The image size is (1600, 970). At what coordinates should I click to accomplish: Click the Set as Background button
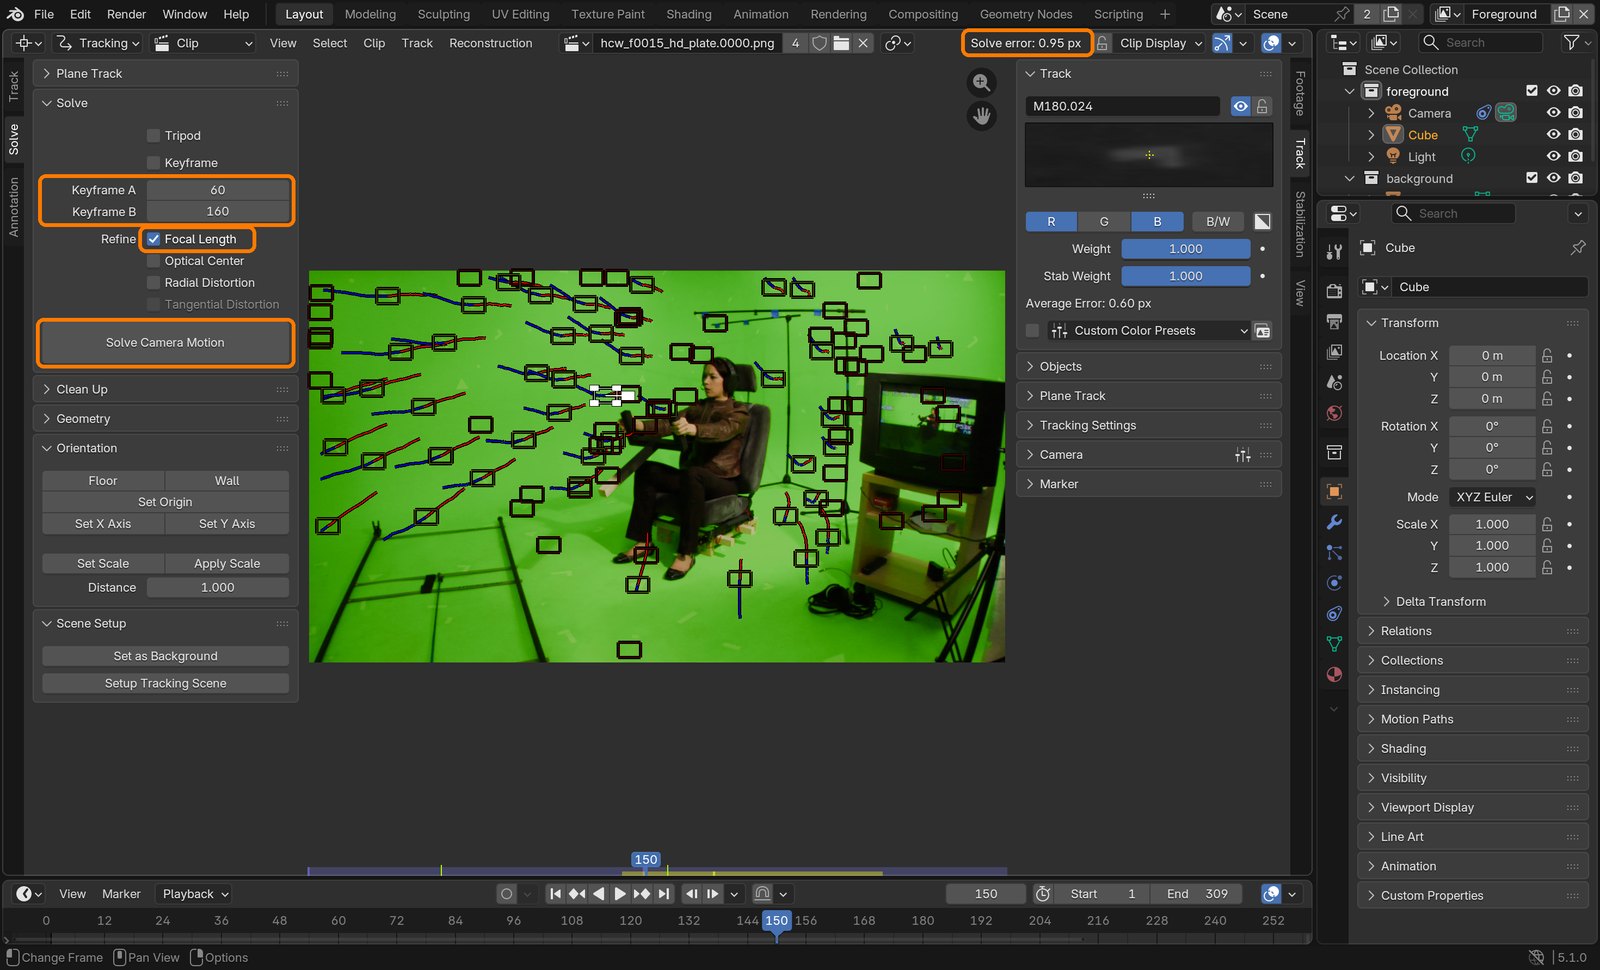(165, 656)
